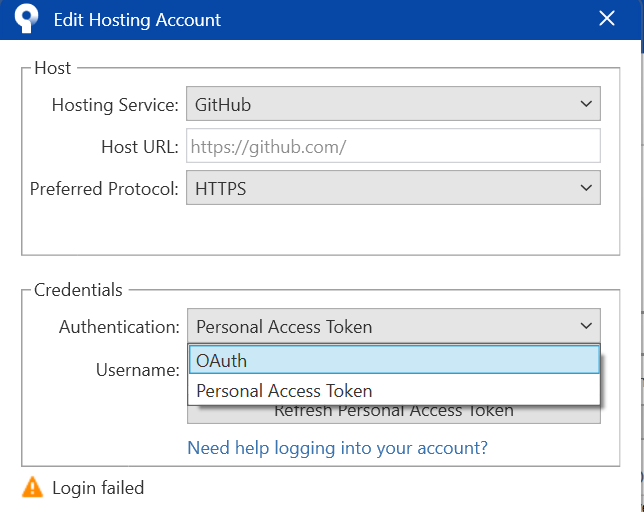Focus the Host URL text field
The width and height of the screenshot is (644, 512).
point(394,146)
